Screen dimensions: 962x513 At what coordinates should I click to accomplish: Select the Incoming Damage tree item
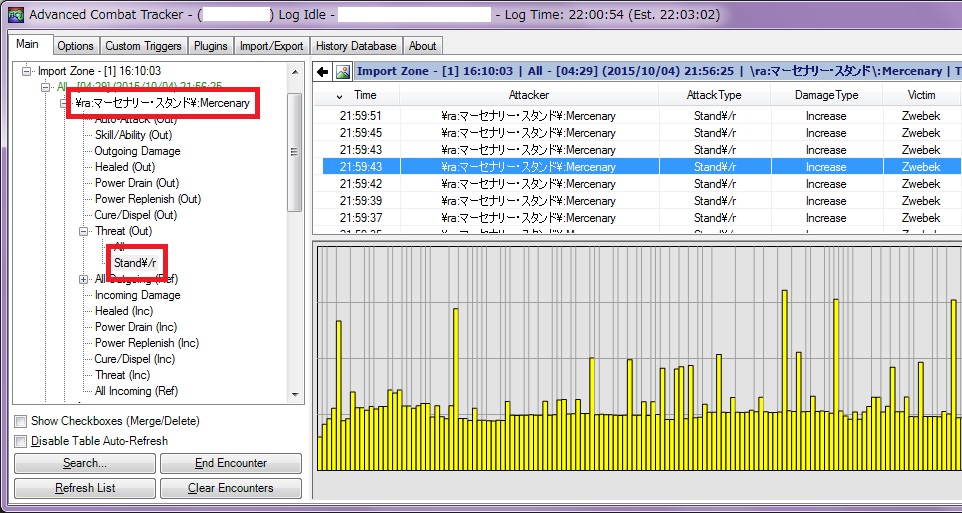coord(137,295)
